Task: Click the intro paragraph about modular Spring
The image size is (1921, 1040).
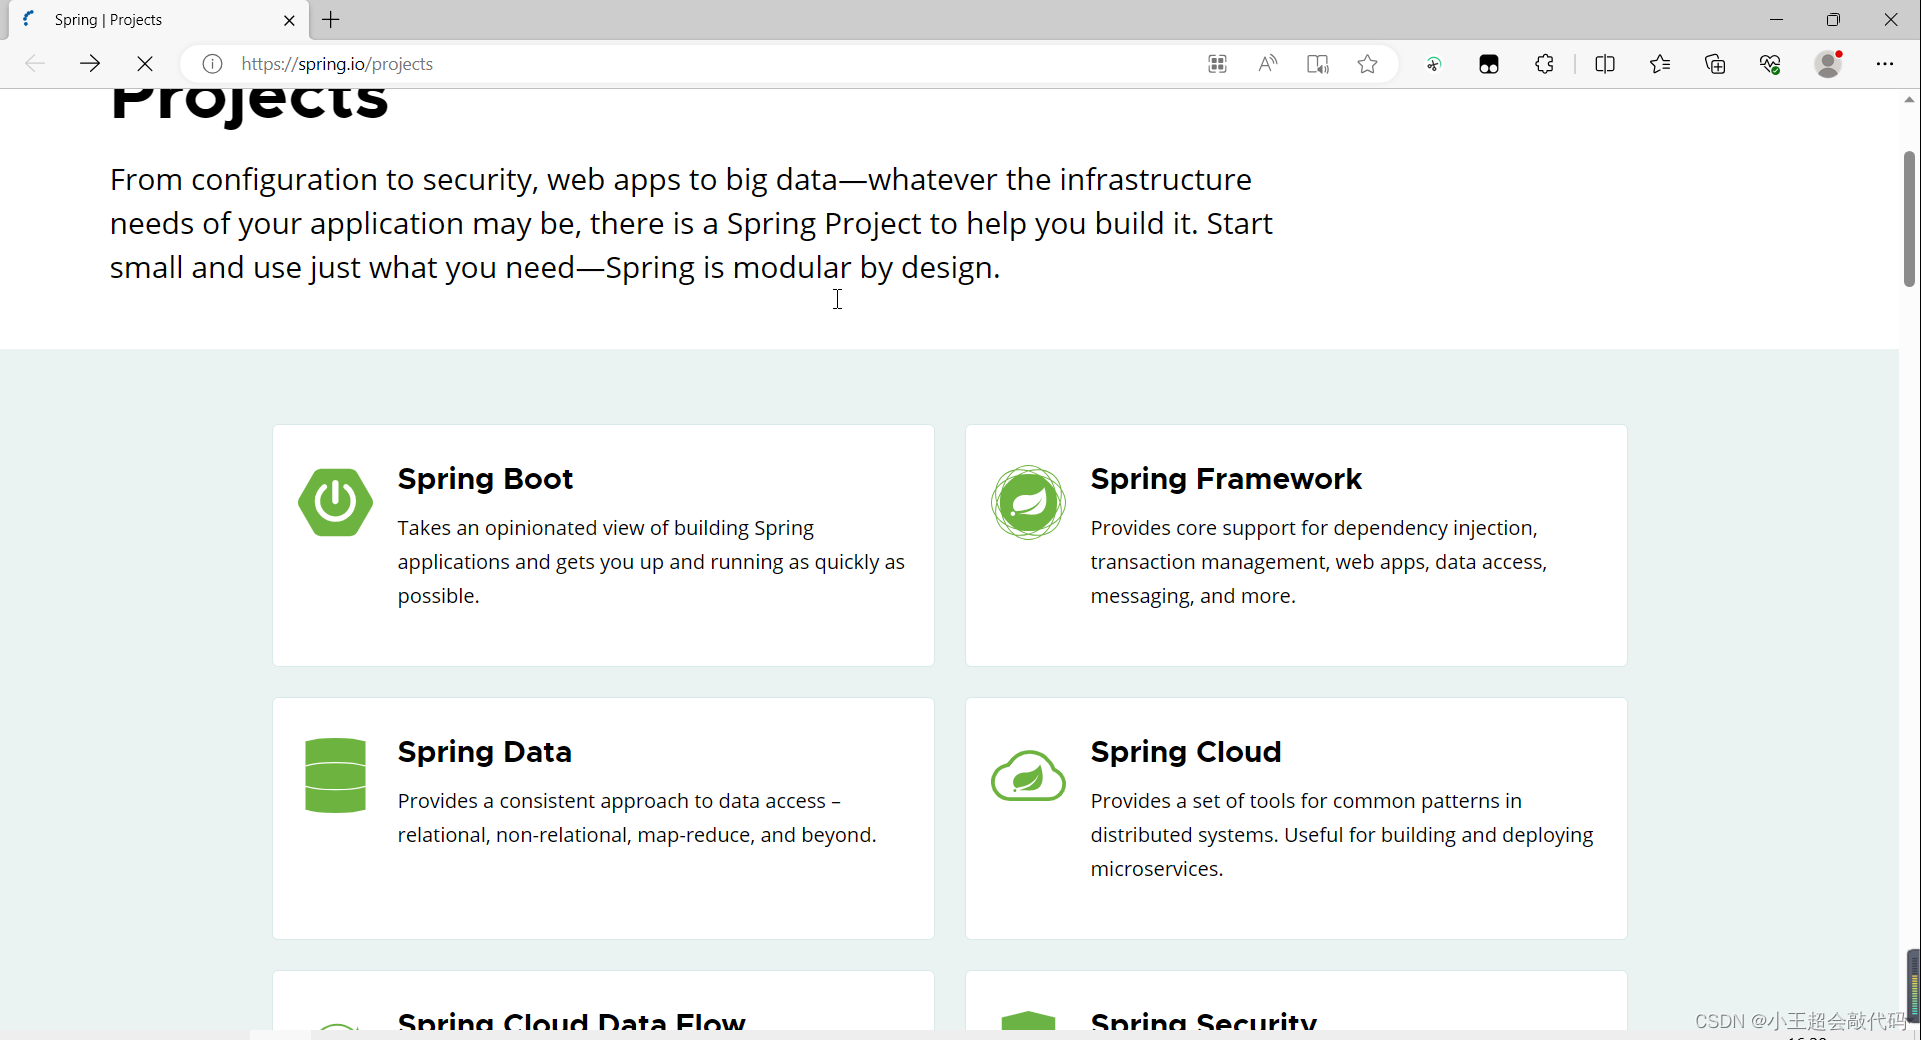Action: point(690,224)
